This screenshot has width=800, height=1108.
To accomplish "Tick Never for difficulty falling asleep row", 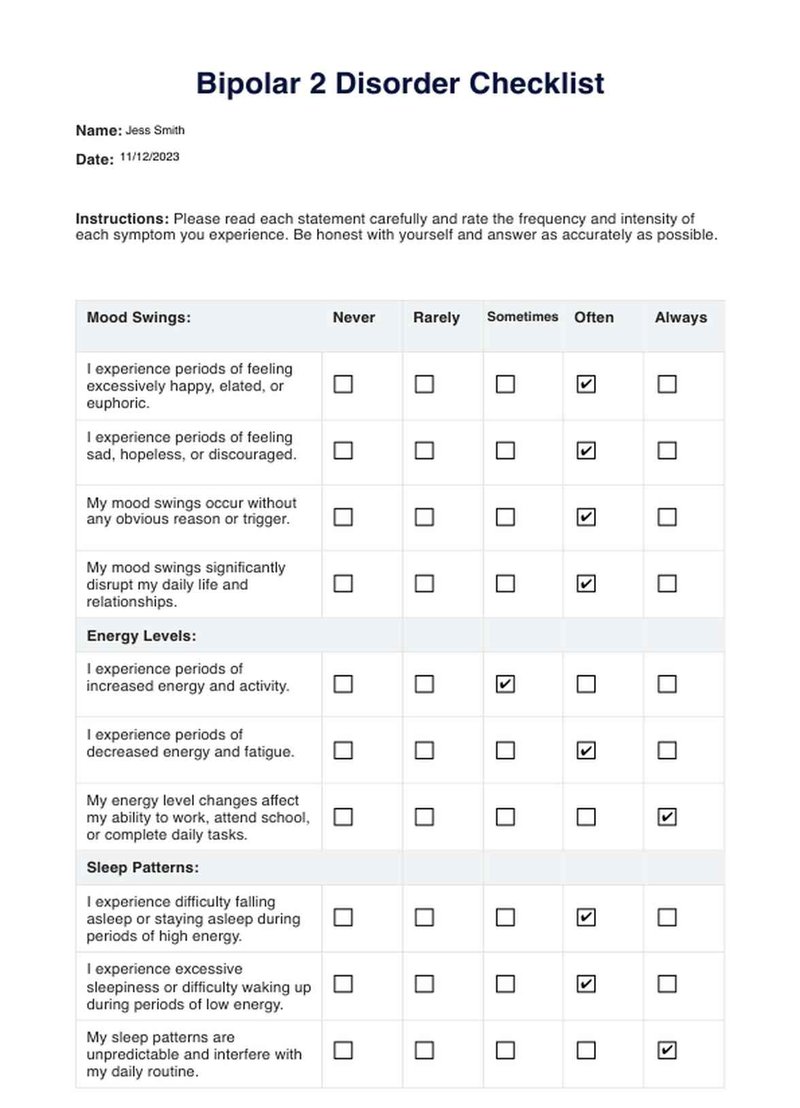I will (343, 917).
